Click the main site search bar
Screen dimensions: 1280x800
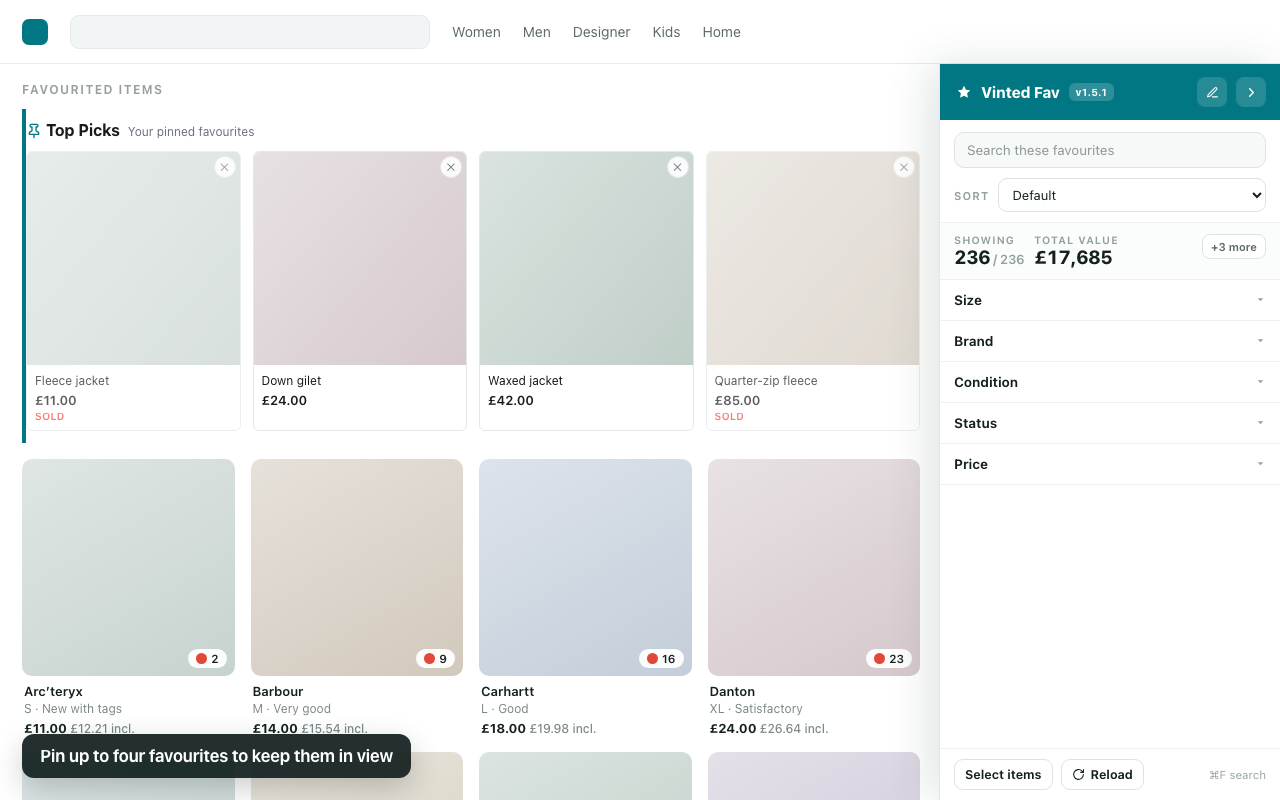click(250, 32)
